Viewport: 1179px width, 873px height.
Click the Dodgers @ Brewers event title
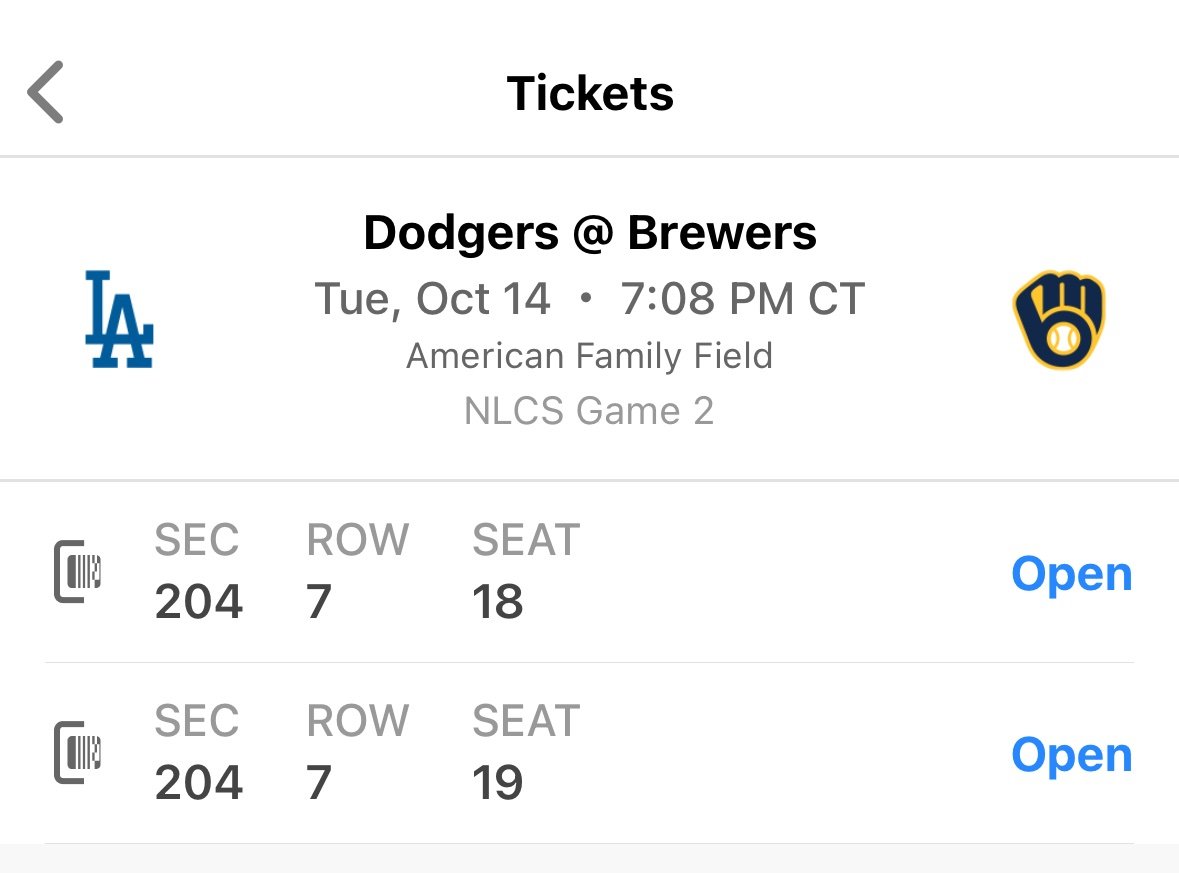coord(590,233)
